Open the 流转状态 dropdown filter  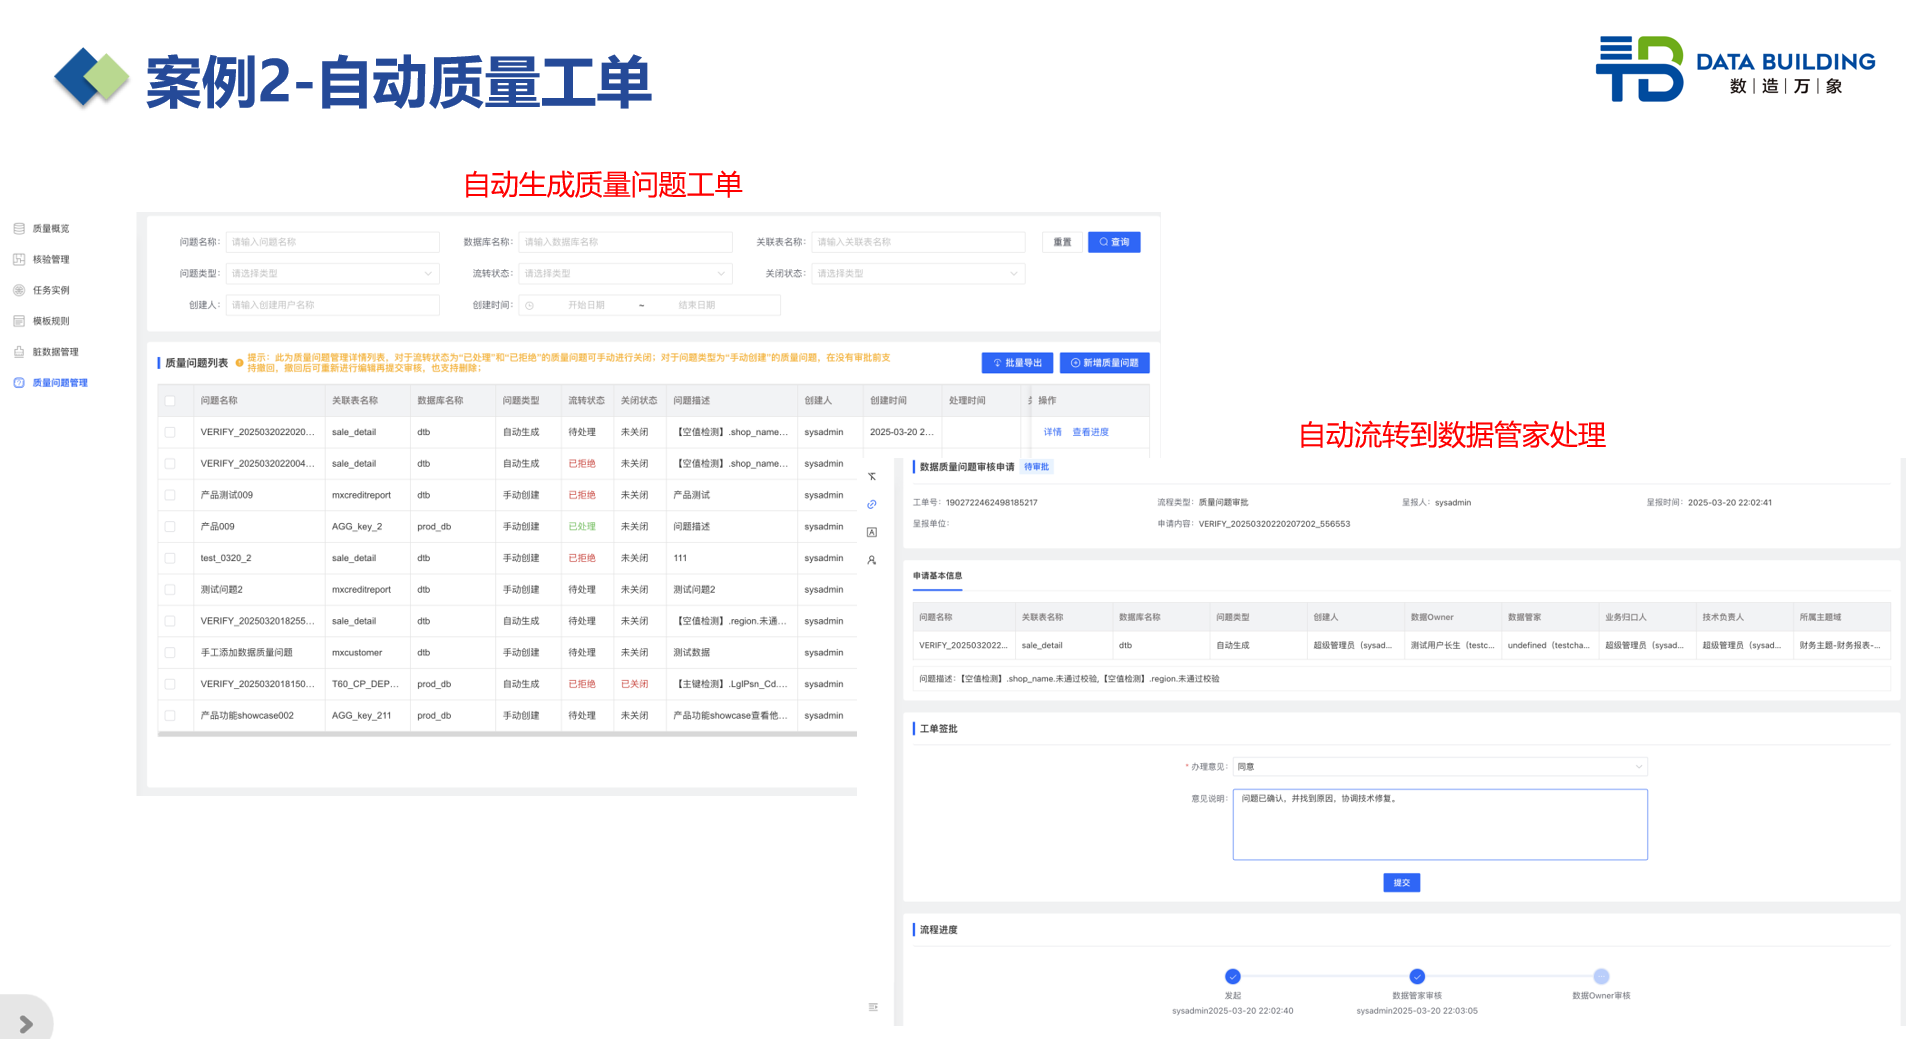[625, 274]
